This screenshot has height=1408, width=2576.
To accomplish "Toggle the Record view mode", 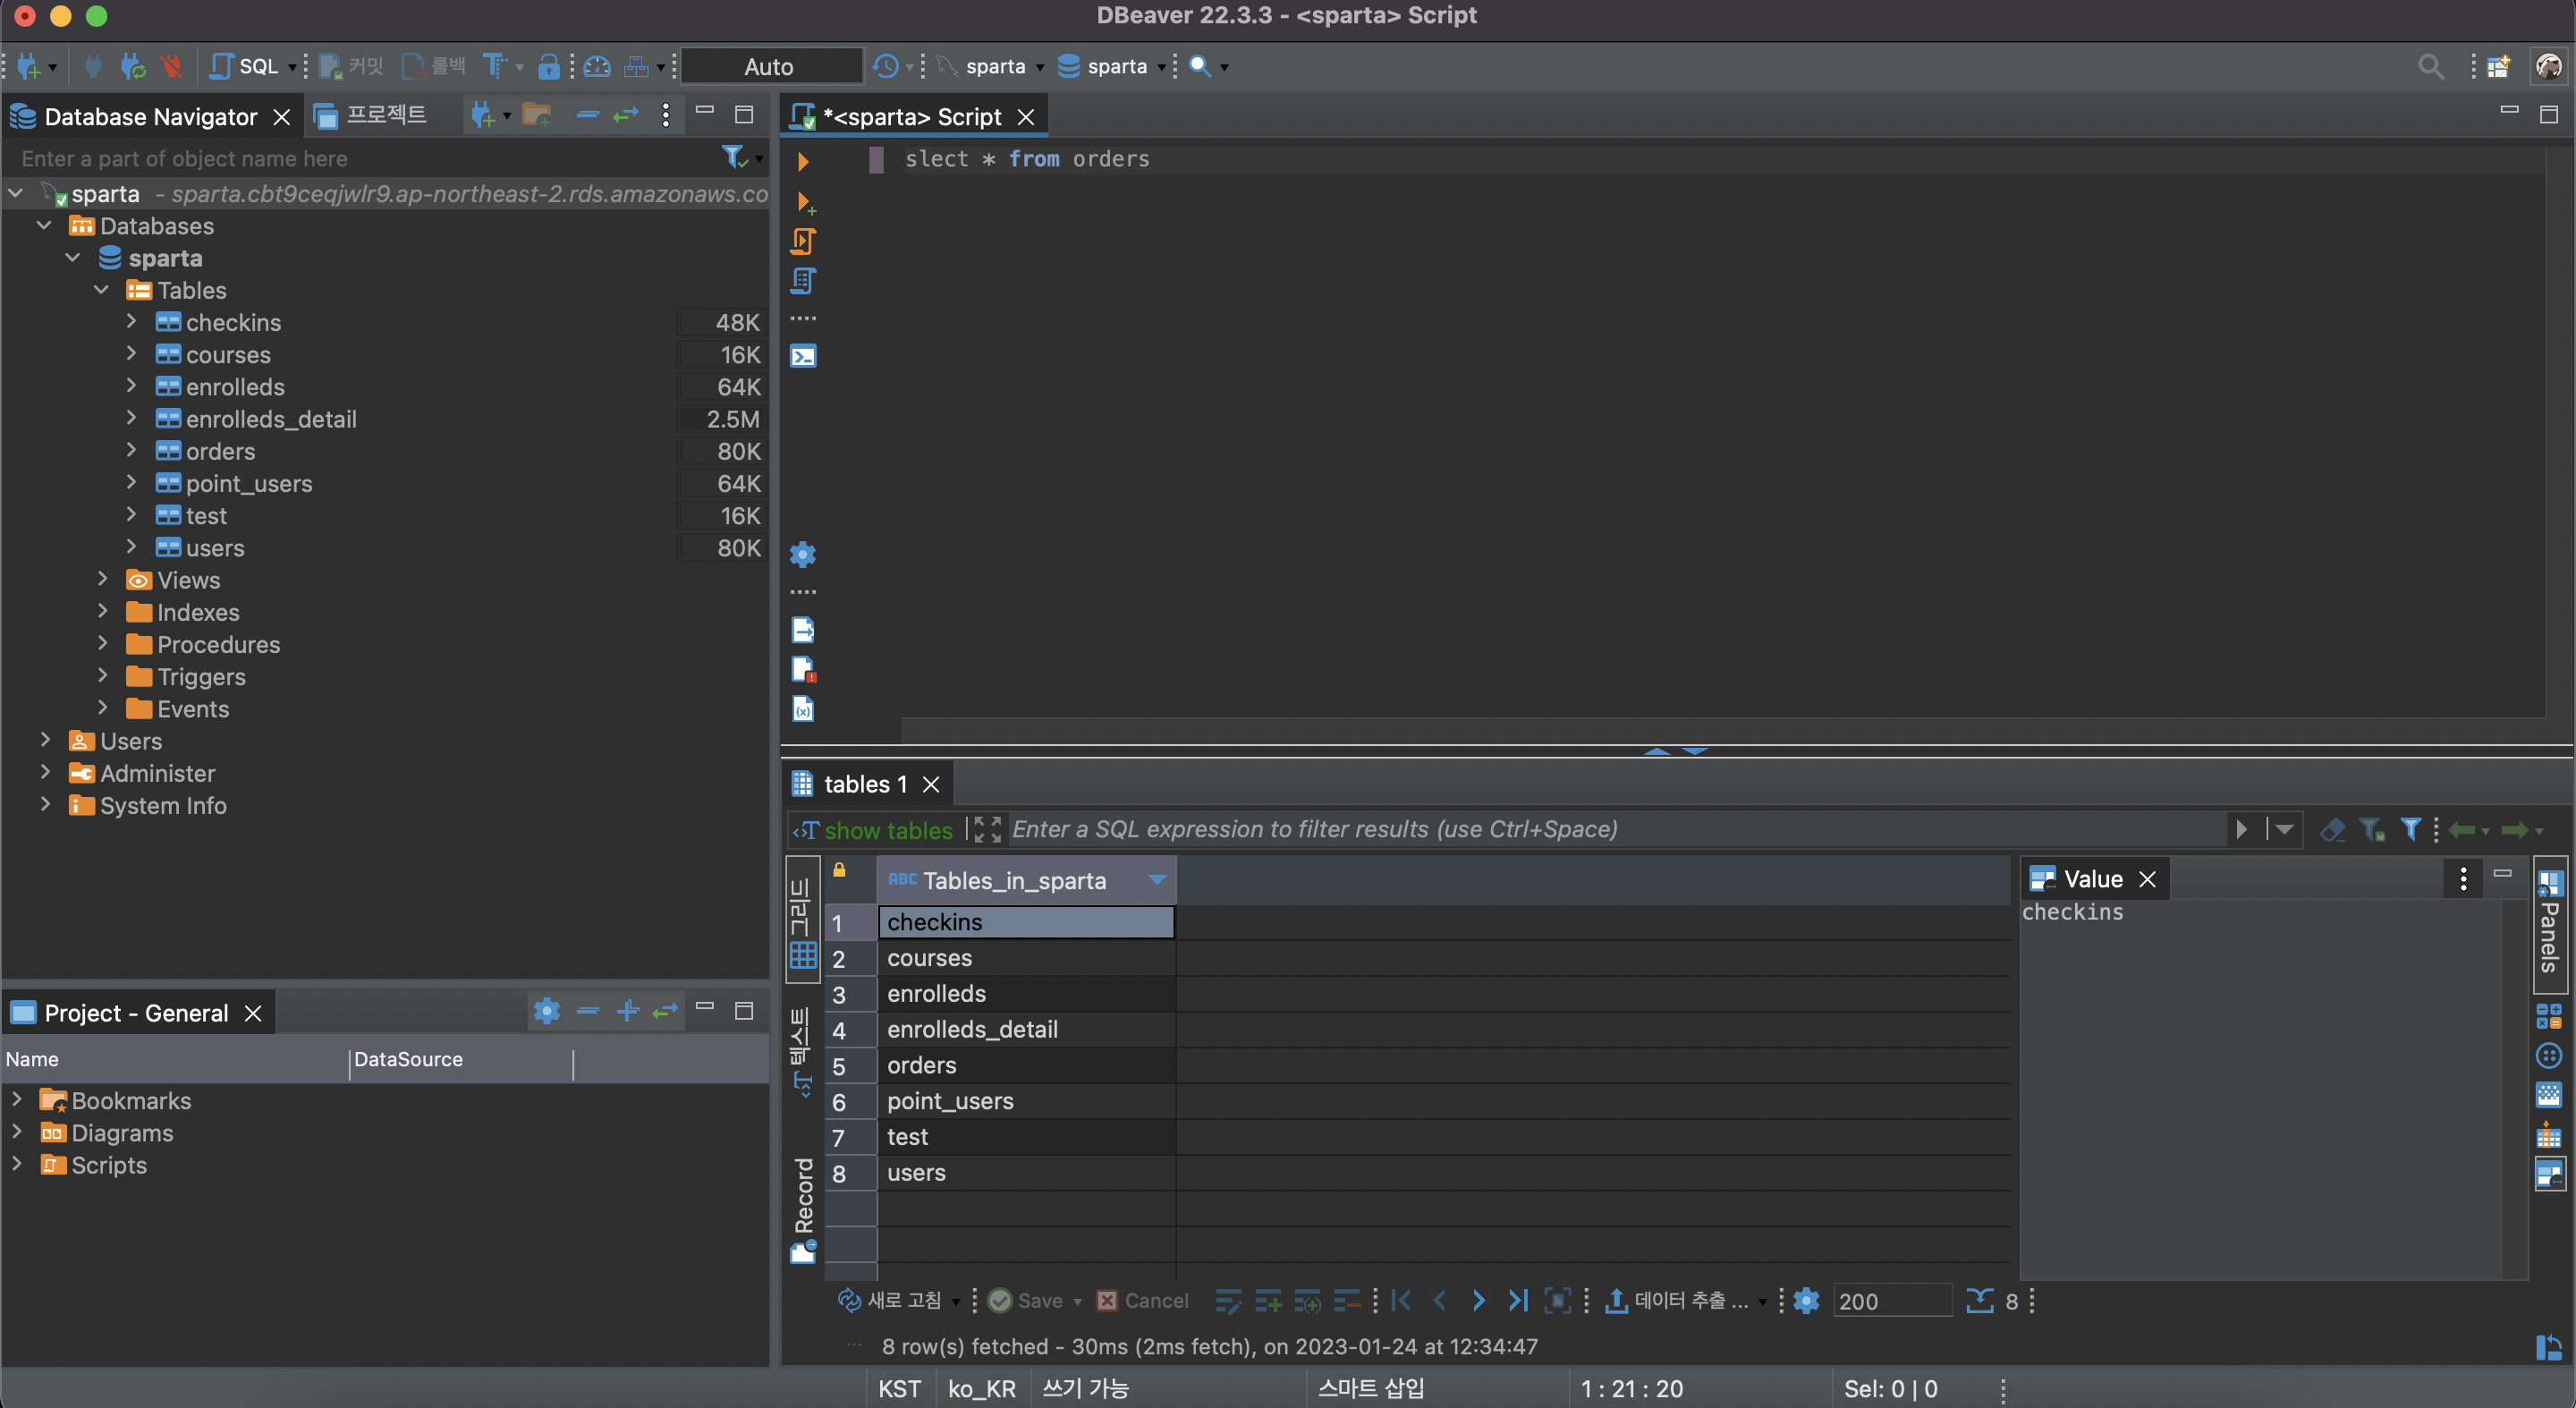I will pos(803,1210).
